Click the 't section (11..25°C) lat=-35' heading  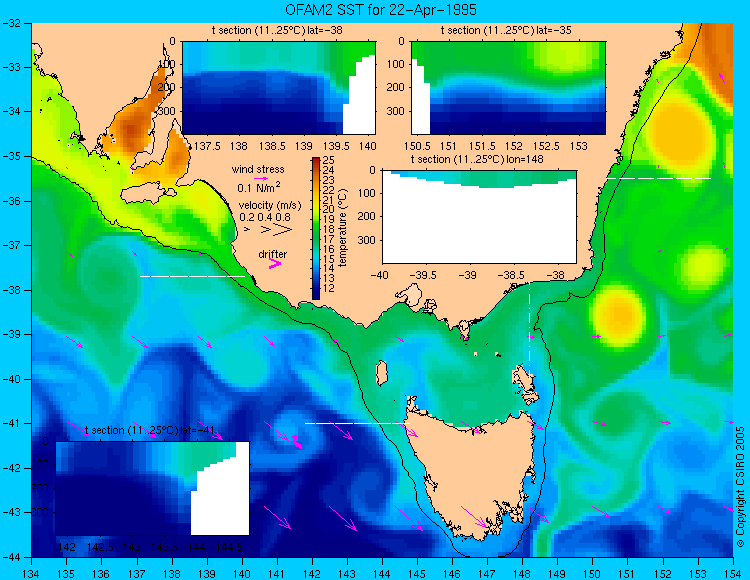[x=506, y=30]
